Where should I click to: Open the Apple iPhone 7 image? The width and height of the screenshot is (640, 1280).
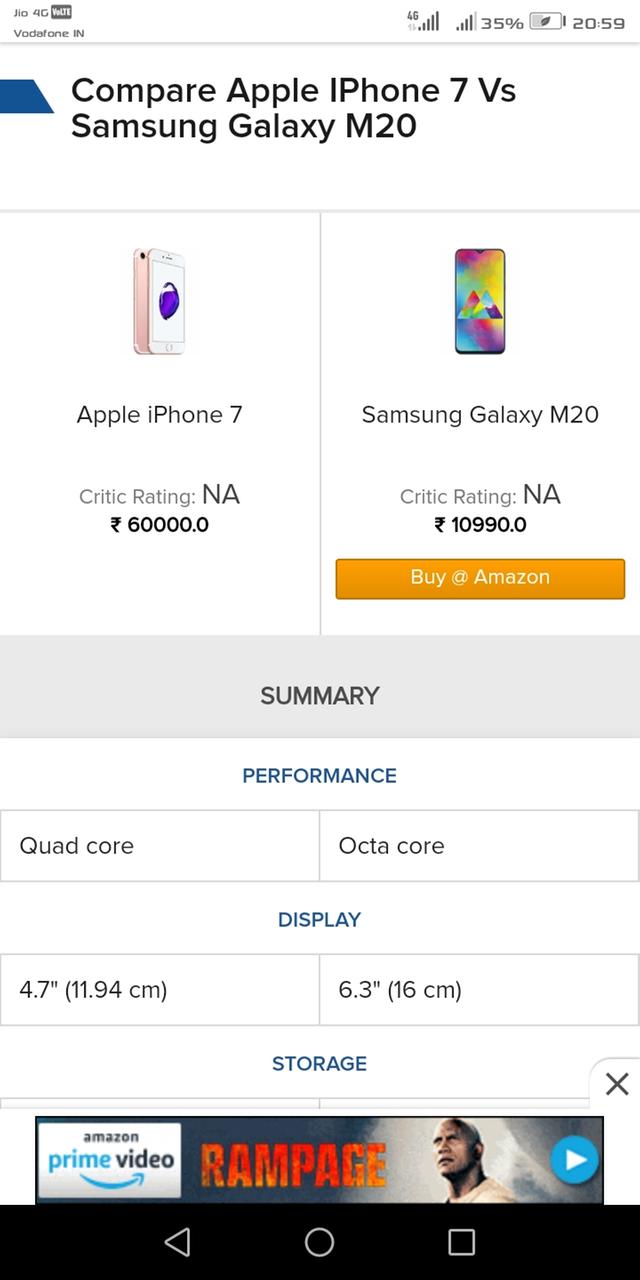coord(159,301)
